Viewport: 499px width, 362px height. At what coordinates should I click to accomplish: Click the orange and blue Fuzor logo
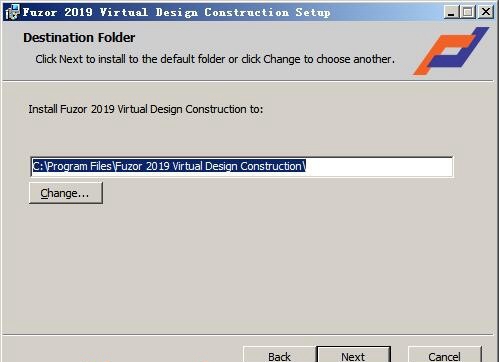pyautogui.click(x=451, y=51)
